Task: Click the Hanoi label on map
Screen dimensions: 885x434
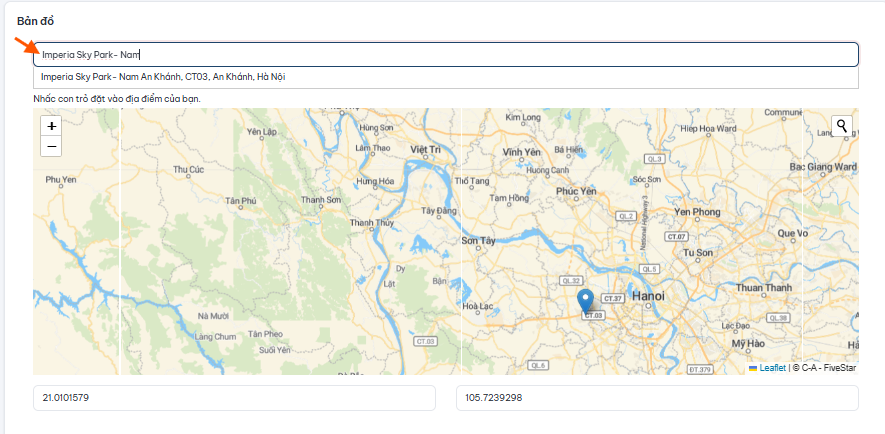Action: point(648,296)
